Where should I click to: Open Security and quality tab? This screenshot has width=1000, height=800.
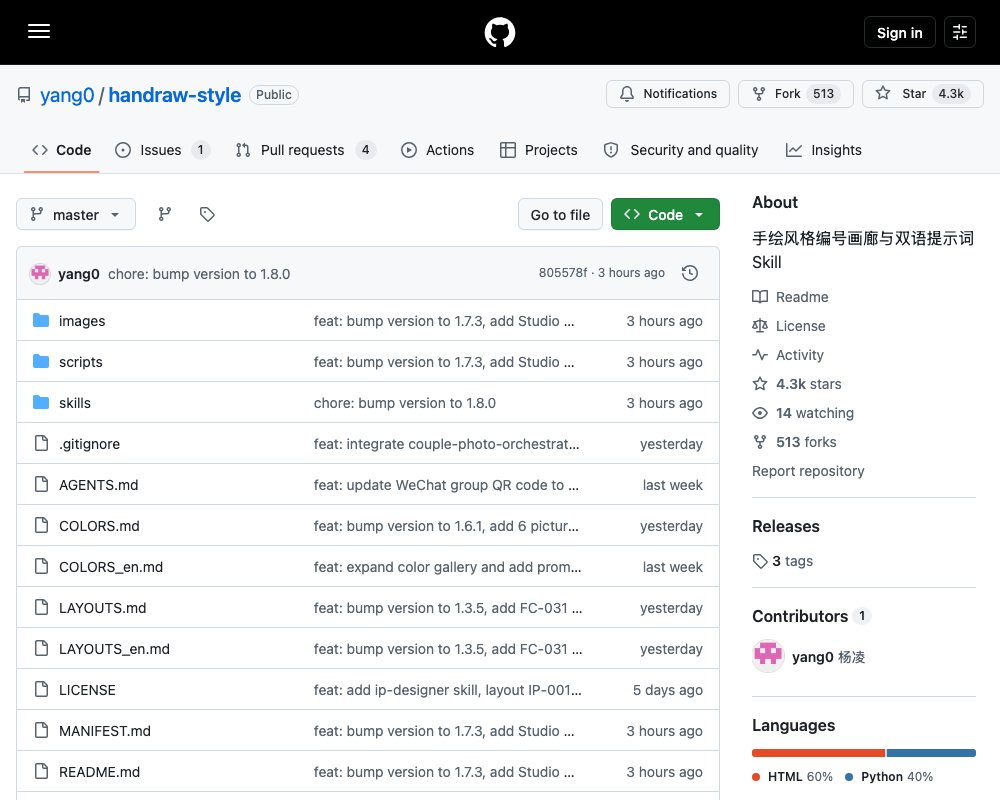point(681,150)
